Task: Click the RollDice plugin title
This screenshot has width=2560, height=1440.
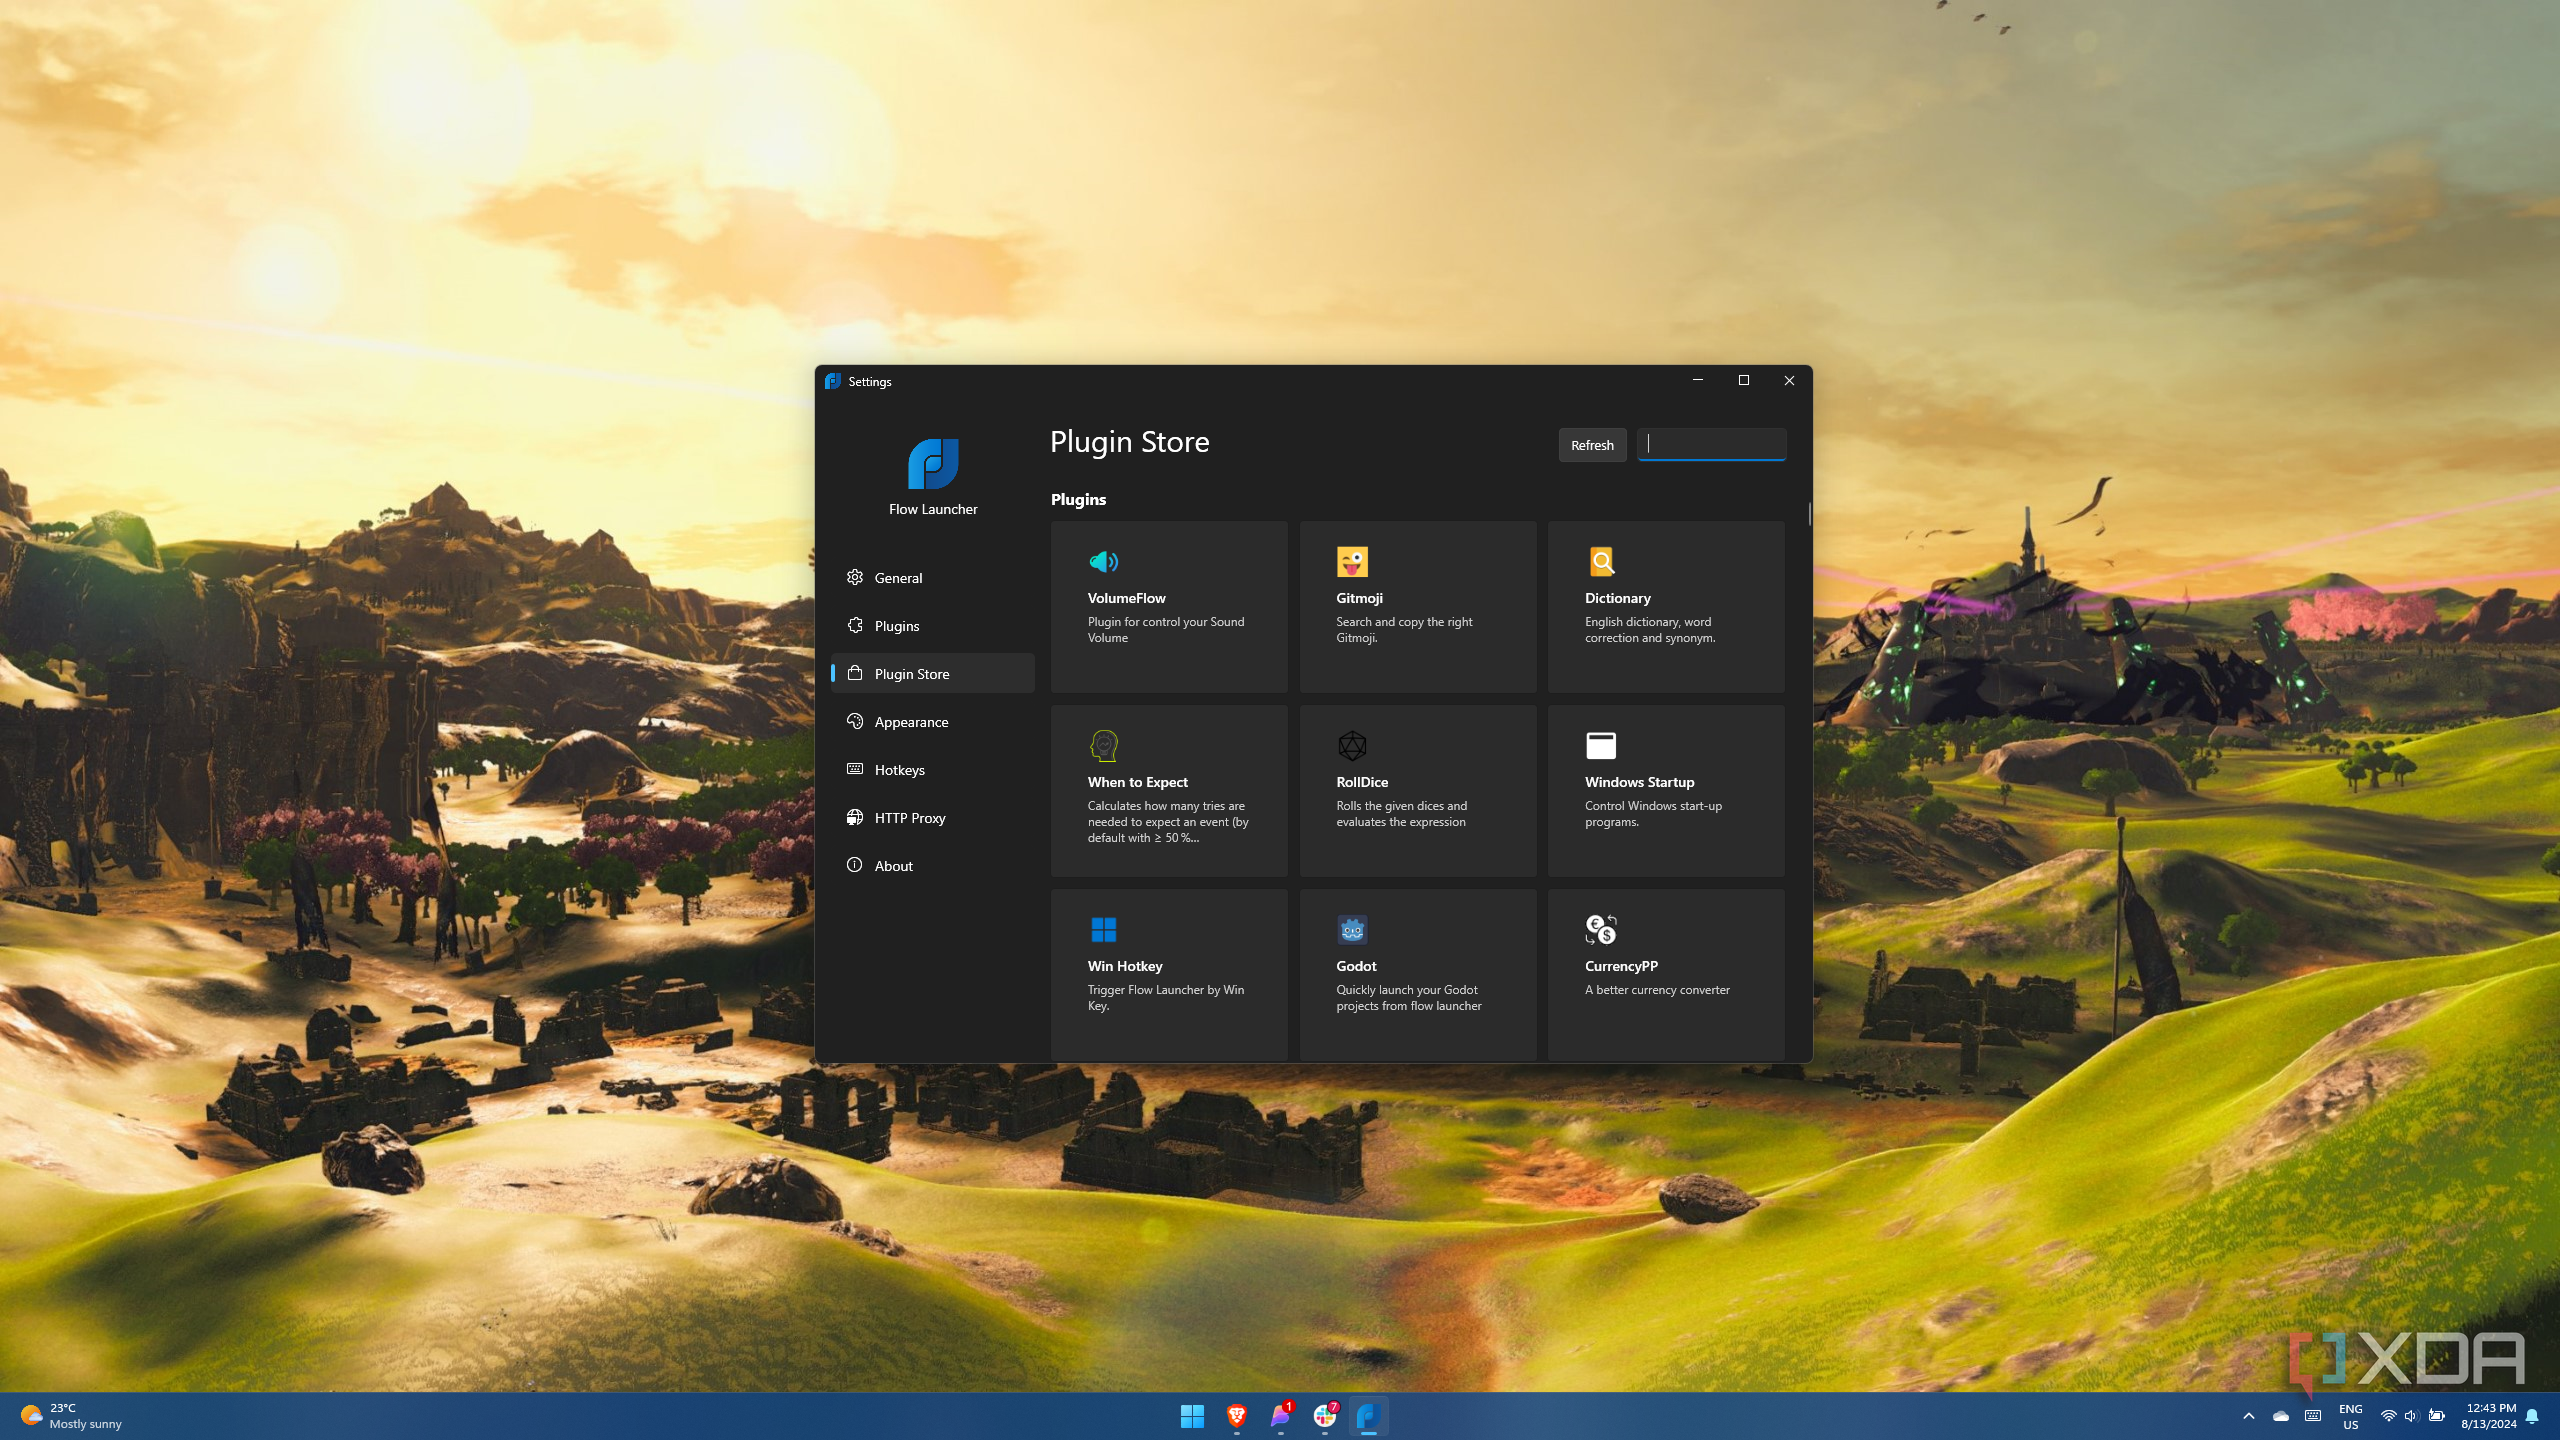Action: pos(1362,782)
